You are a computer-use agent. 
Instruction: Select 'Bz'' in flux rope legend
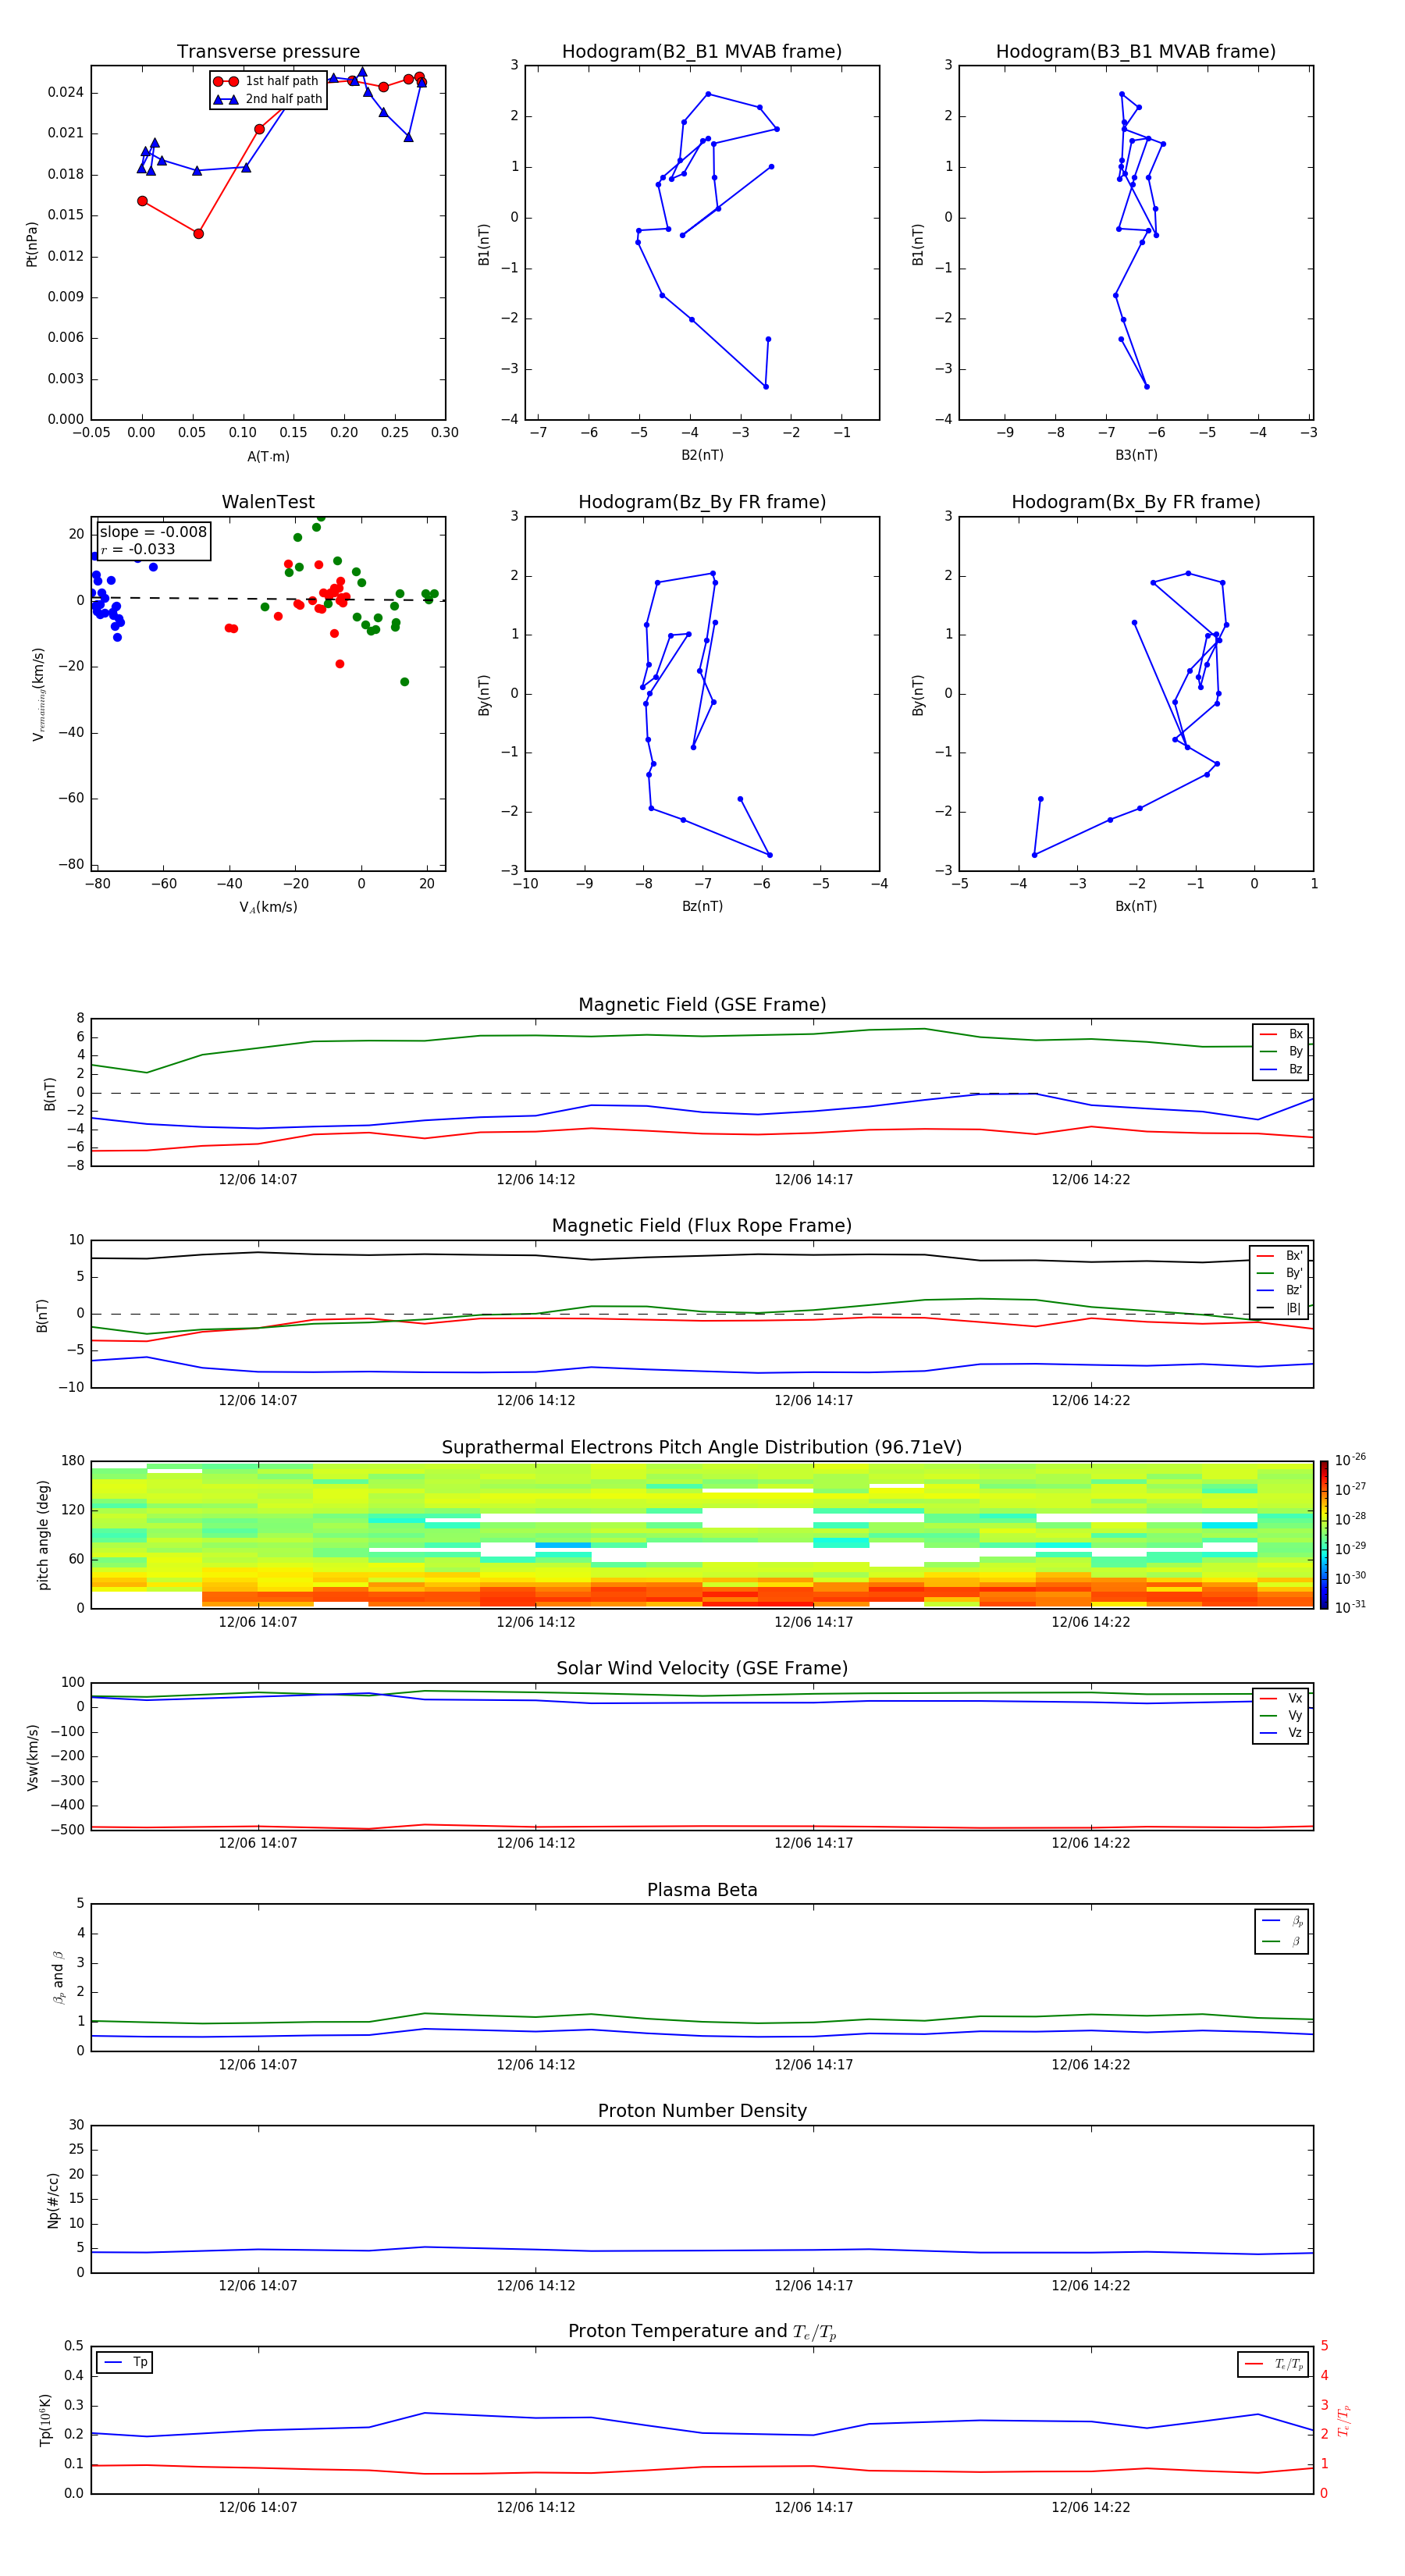[x=1280, y=1290]
